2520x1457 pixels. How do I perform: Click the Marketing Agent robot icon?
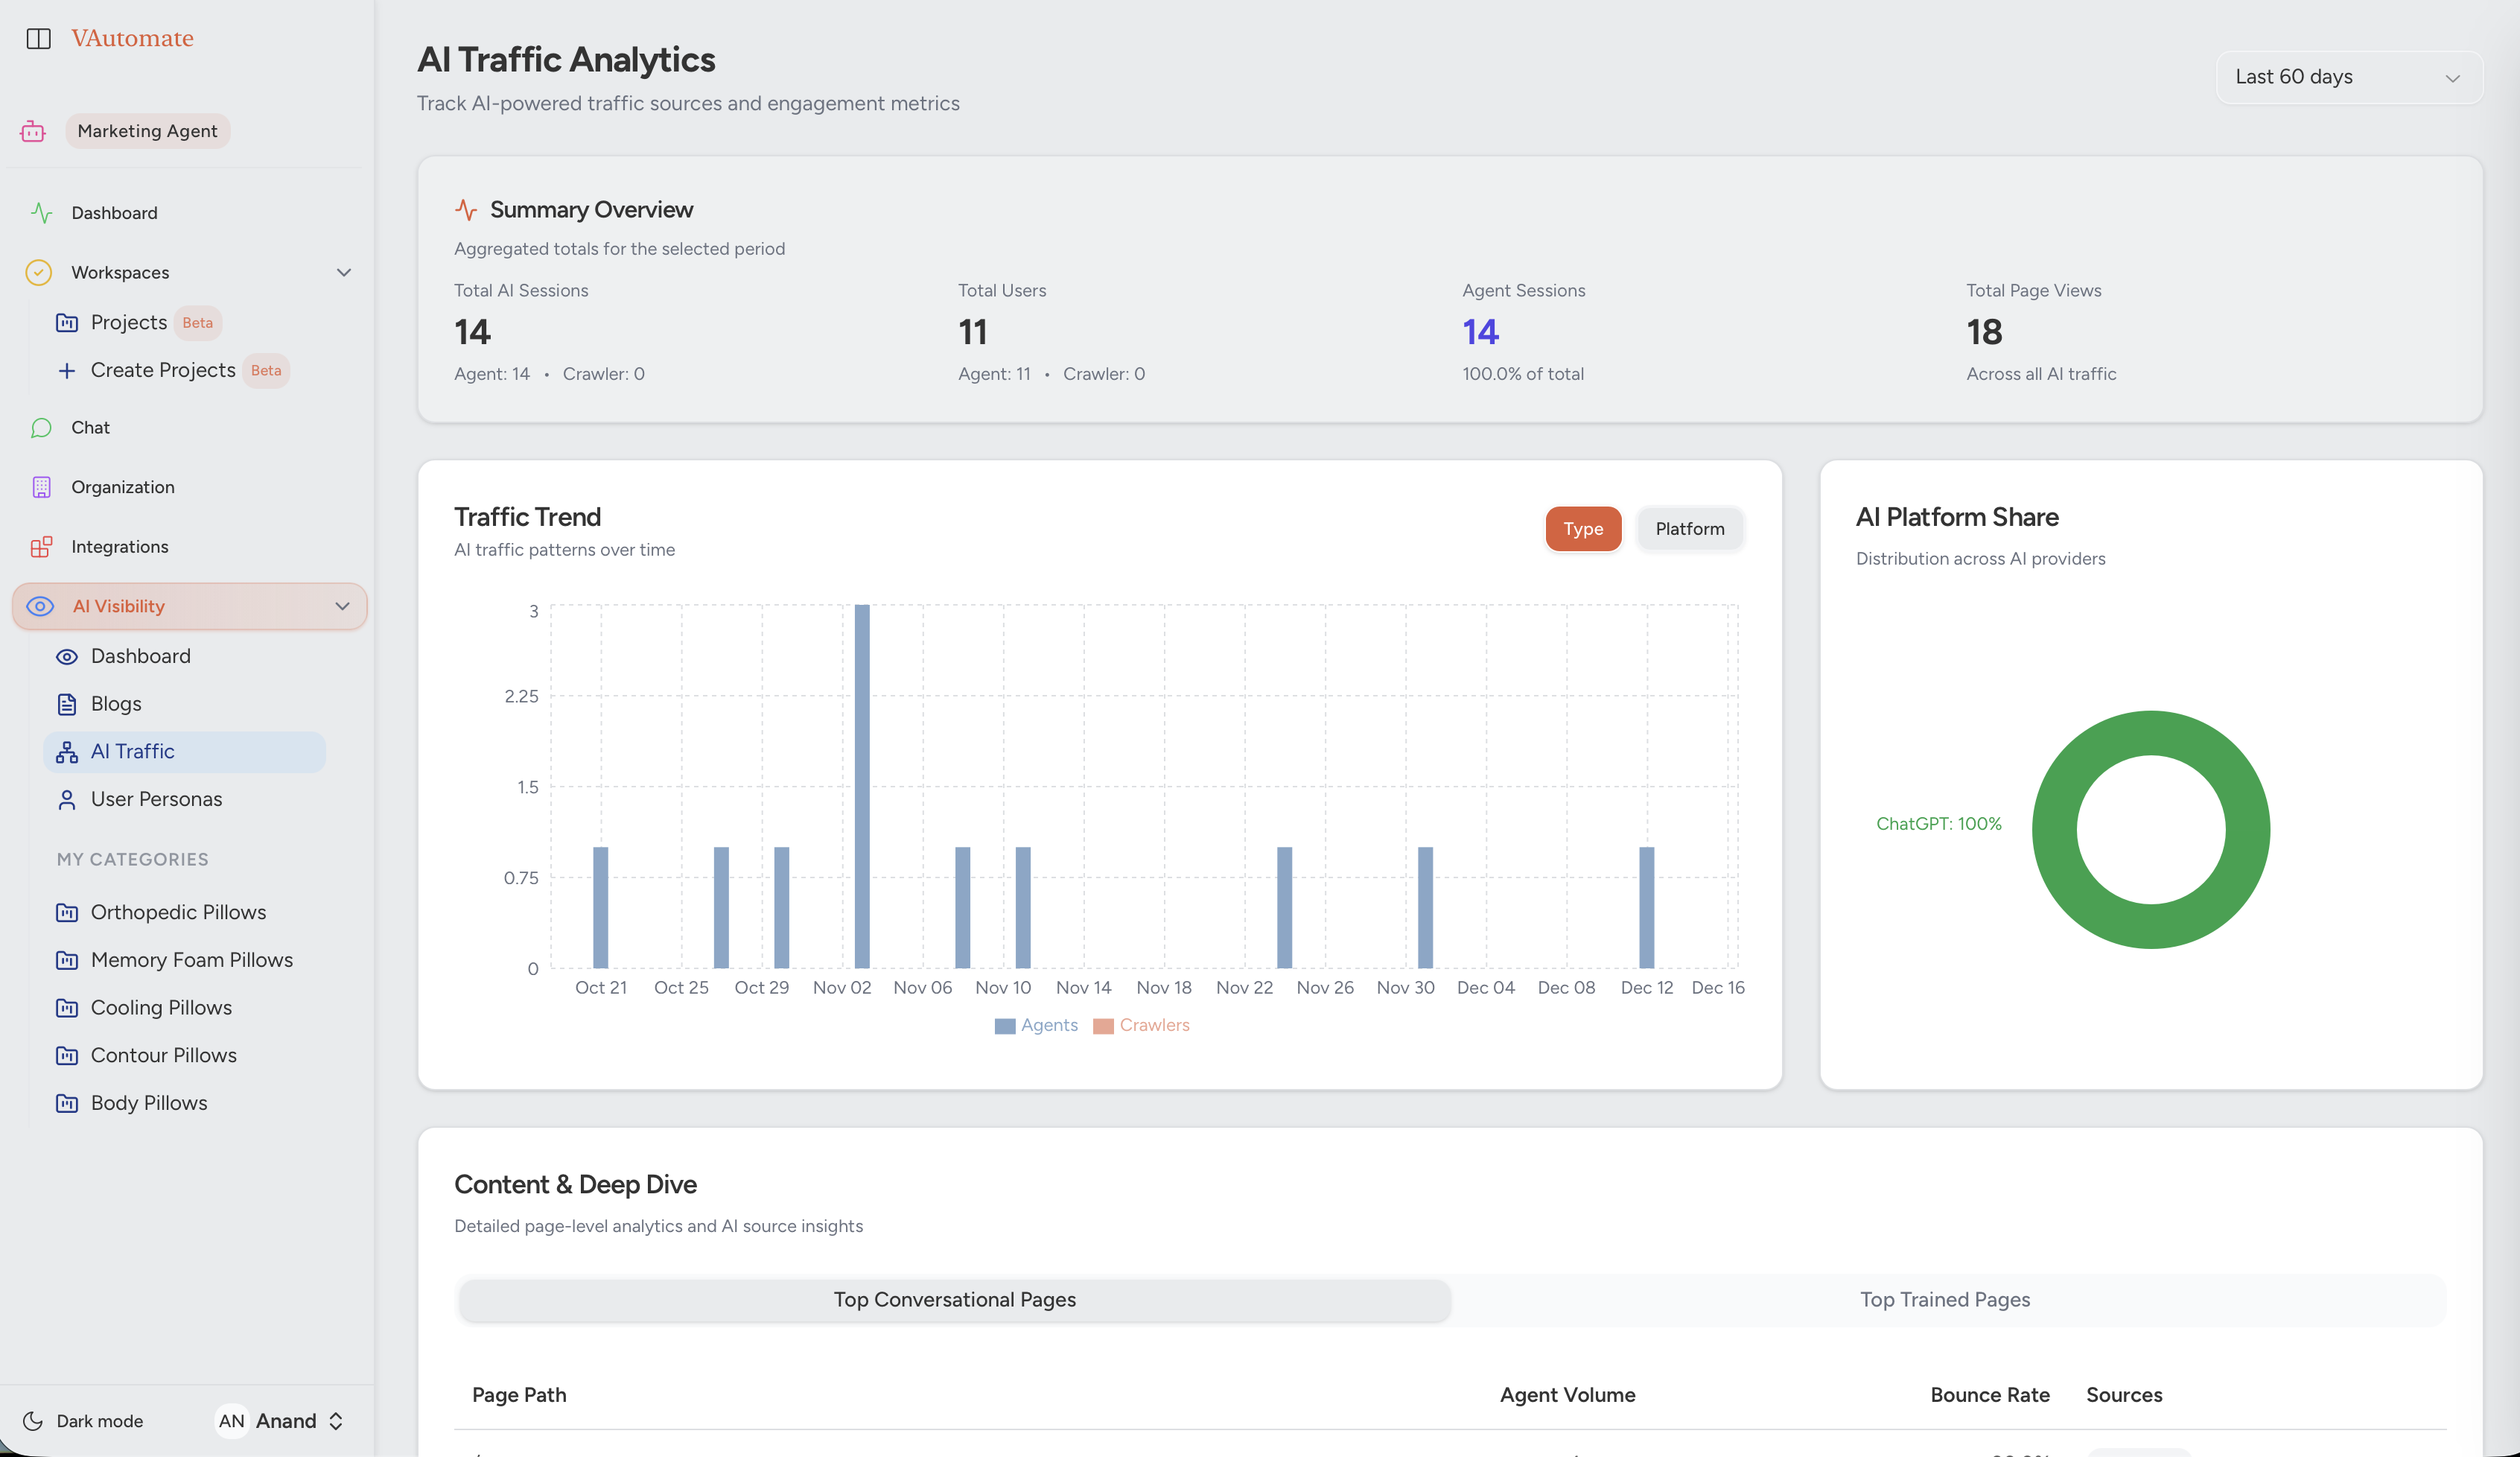pos(33,131)
